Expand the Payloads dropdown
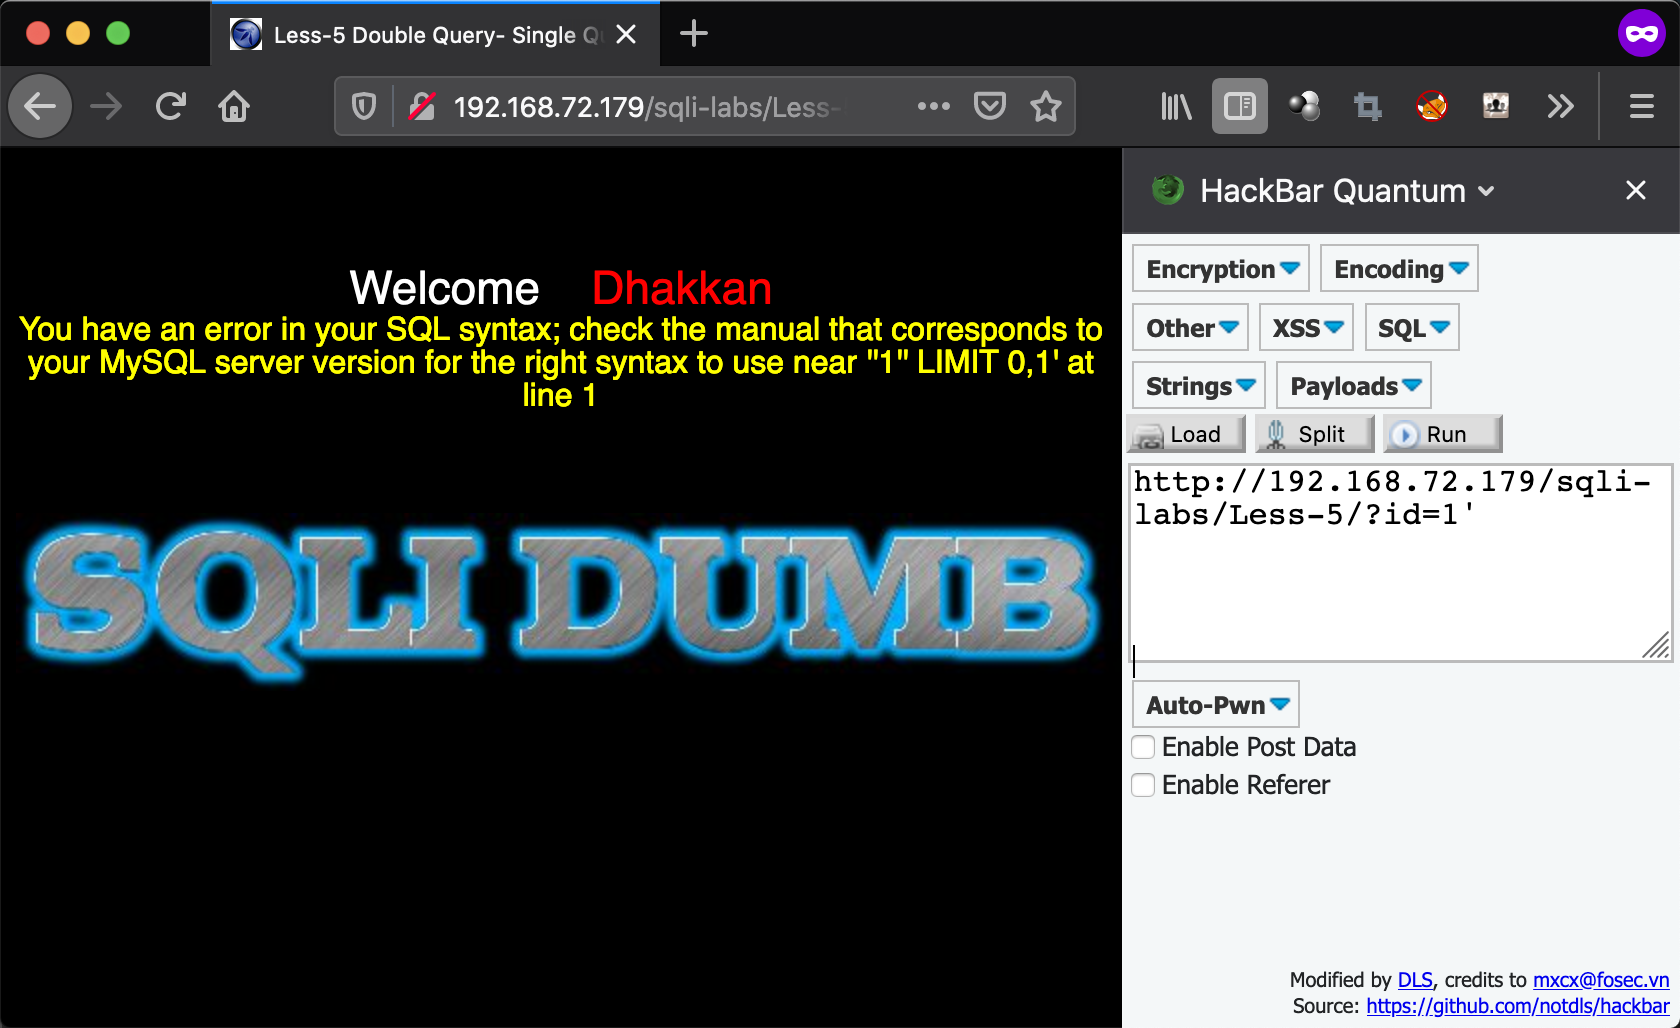 pyautogui.click(x=1354, y=386)
